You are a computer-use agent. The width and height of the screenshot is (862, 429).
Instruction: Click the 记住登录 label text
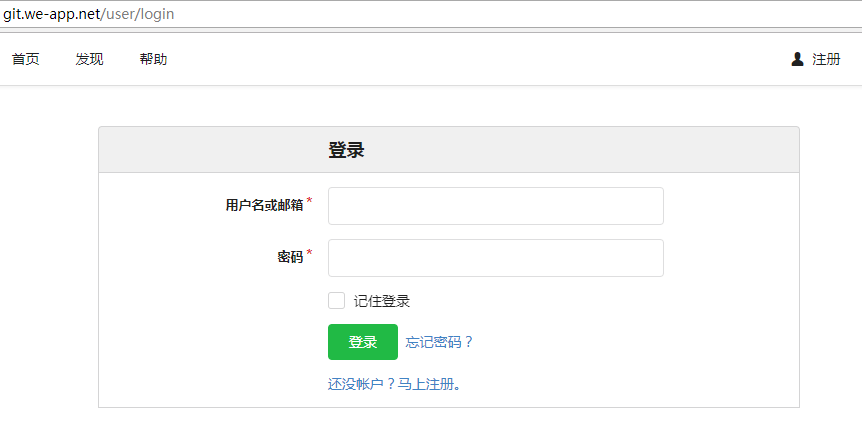coord(381,301)
